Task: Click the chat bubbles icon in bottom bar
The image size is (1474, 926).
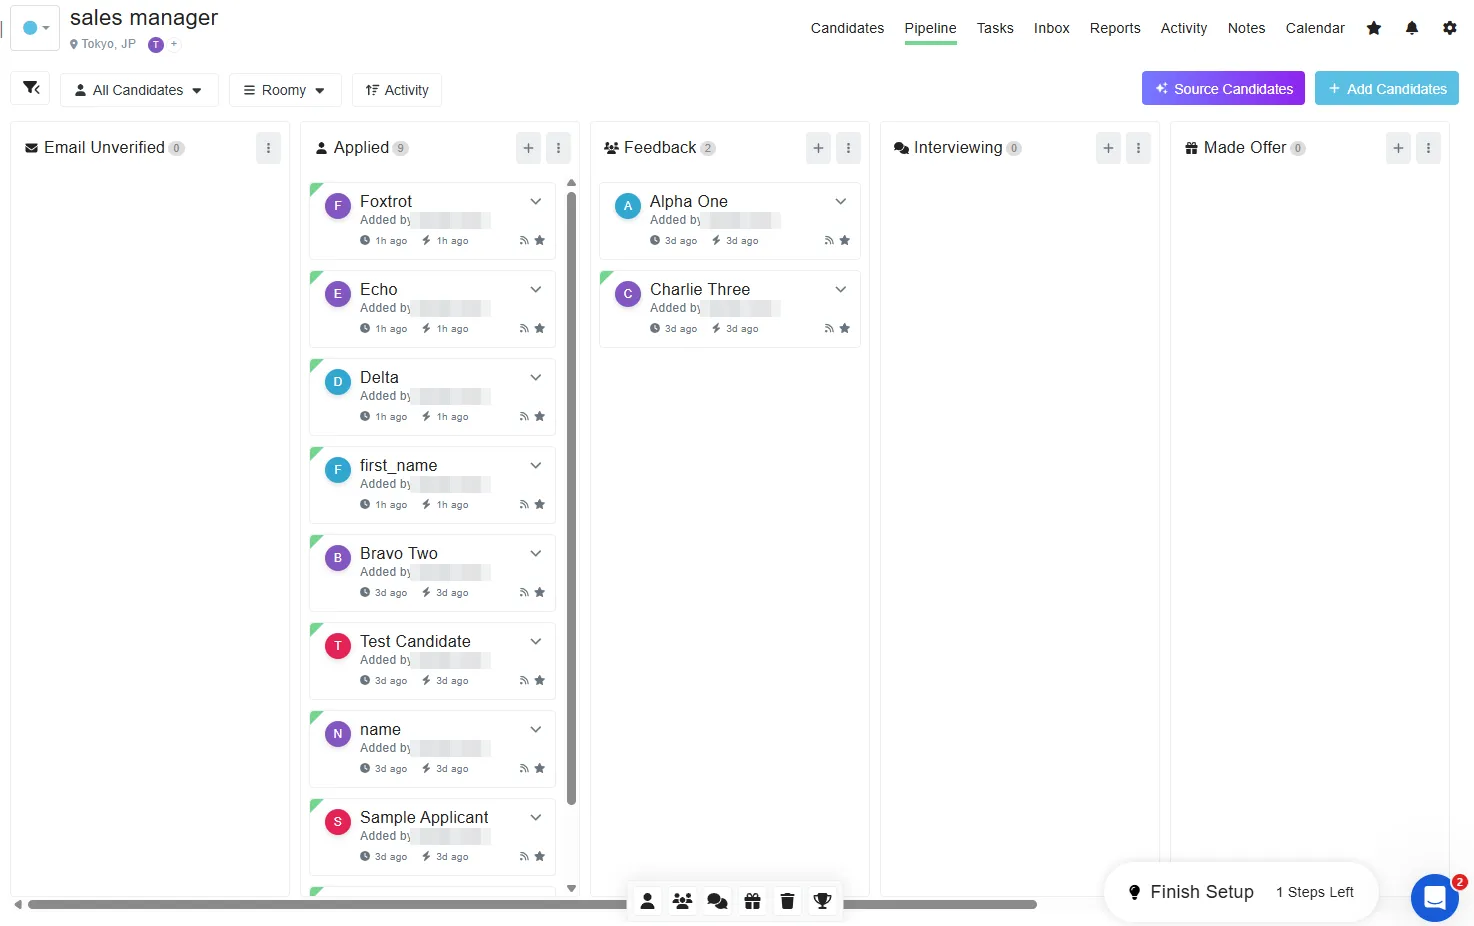Action: pos(718,901)
